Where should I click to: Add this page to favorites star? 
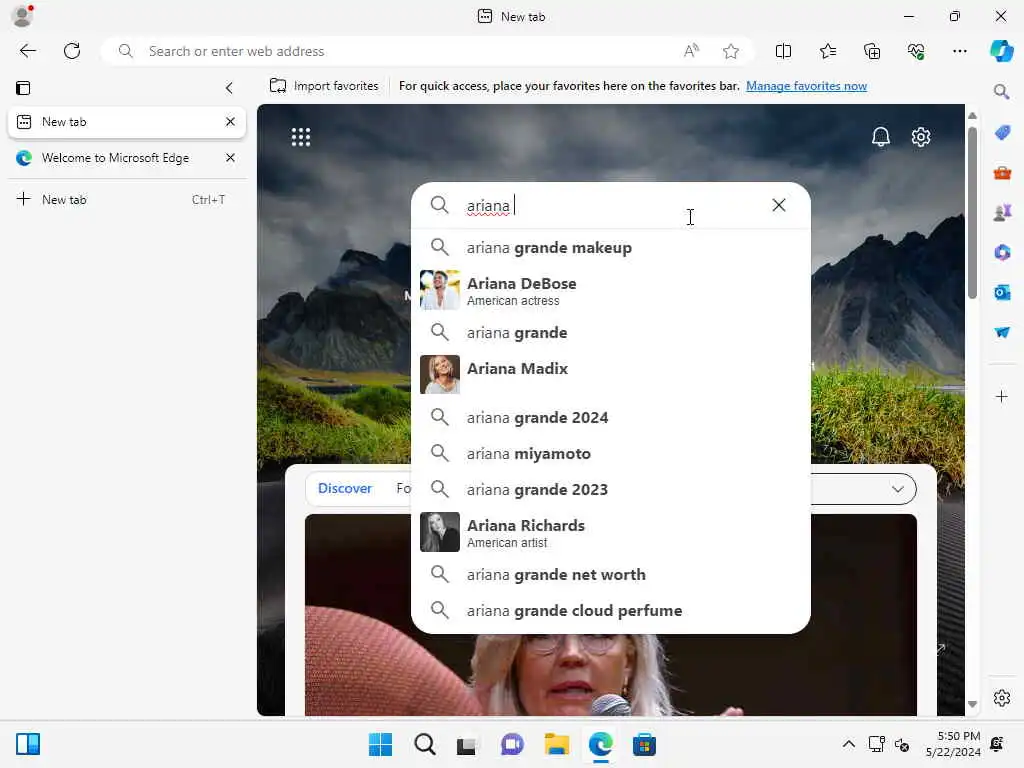[731, 51]
